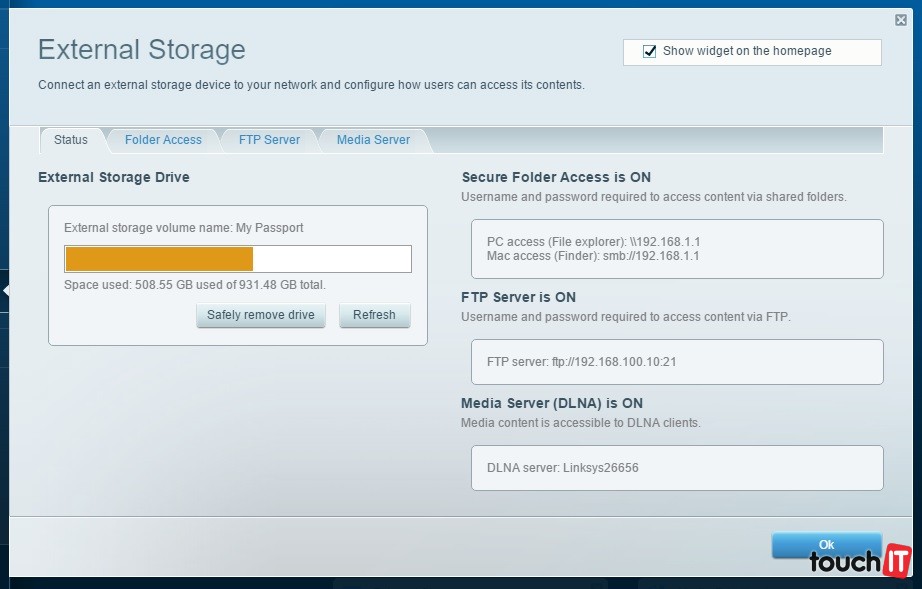Close the External Storage dialog
The width and height of the screenshot is (922, 589).
(901, 20)
